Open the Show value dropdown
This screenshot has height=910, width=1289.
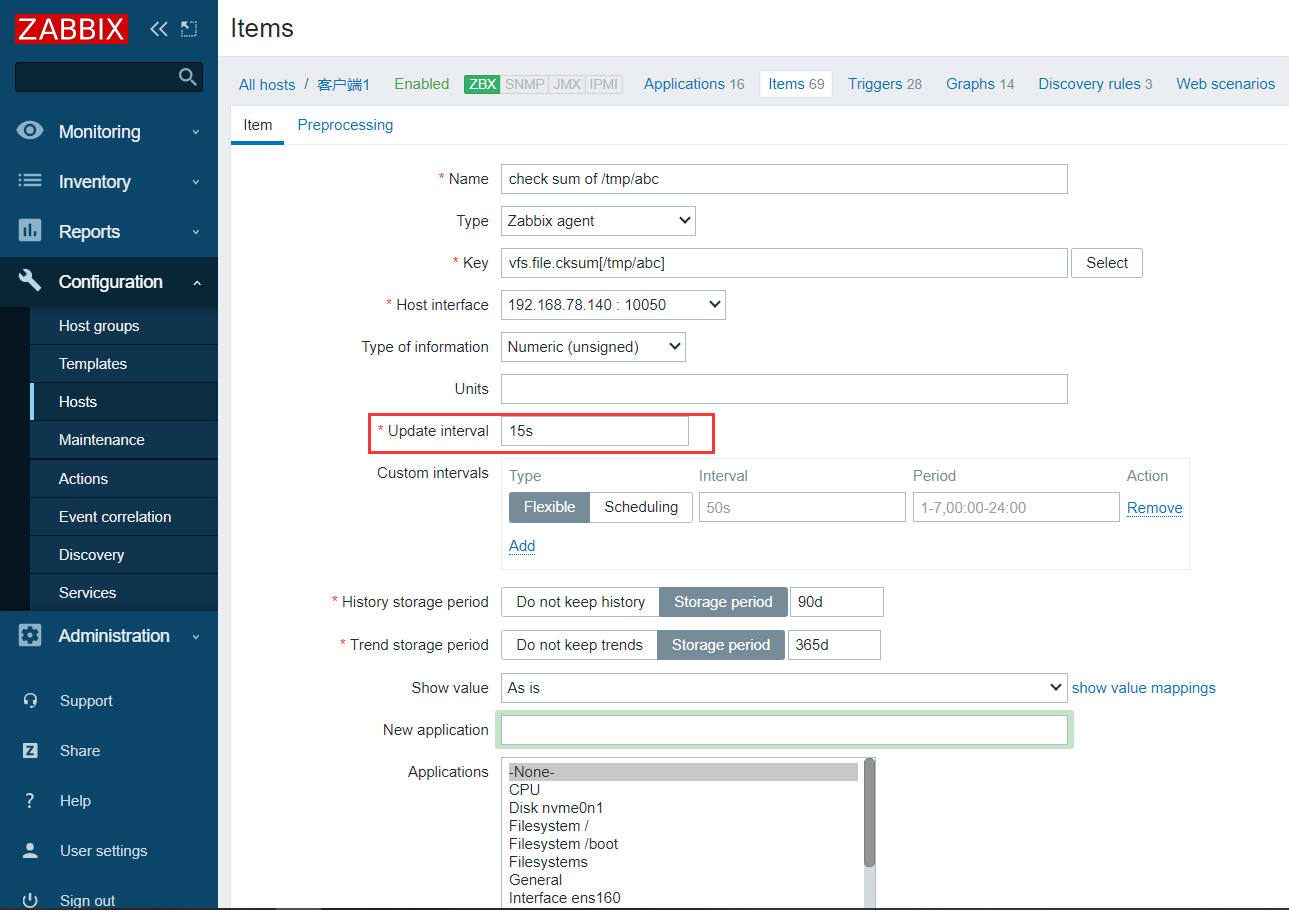click(x=784, y=688)
